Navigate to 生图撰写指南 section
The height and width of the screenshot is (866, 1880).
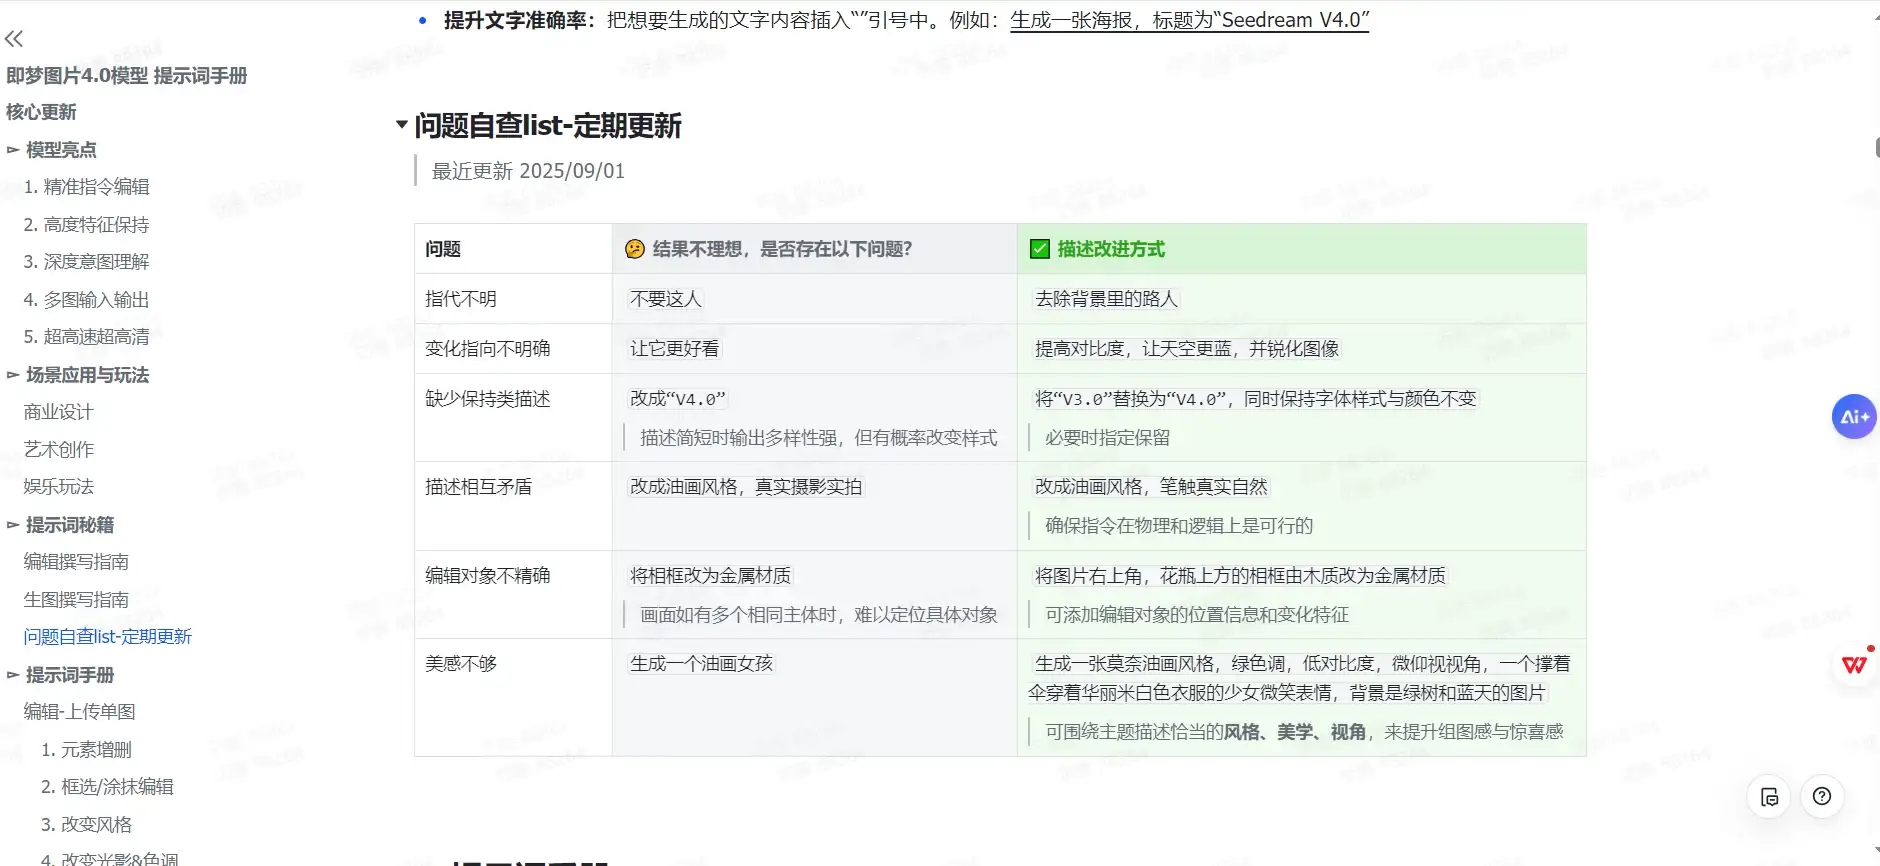[77, 600]
